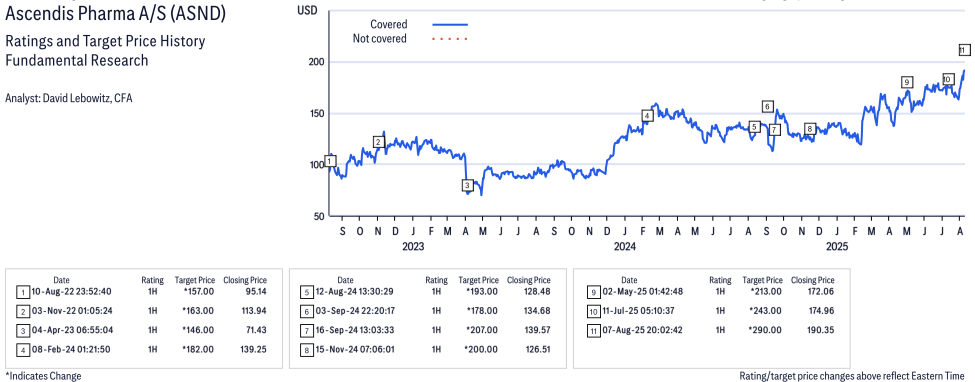Click the 2023 year label on axis
975x382 pixels.
[x=413, y=246]
